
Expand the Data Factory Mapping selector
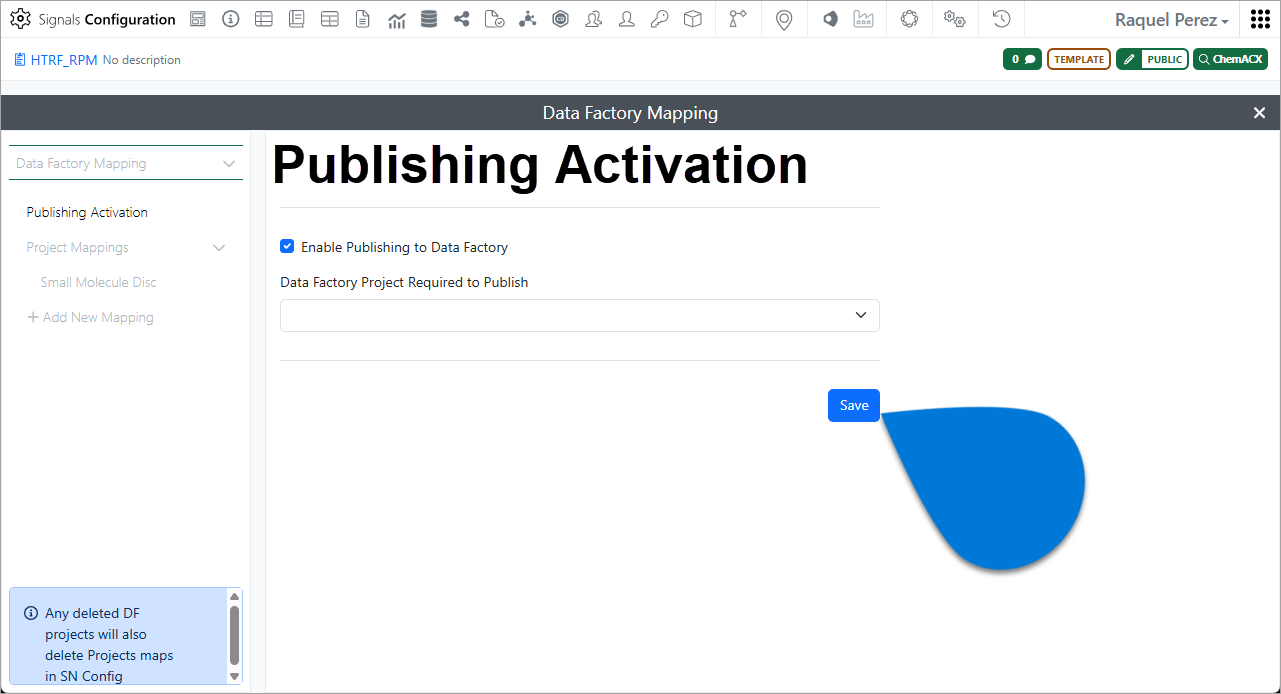126,163
